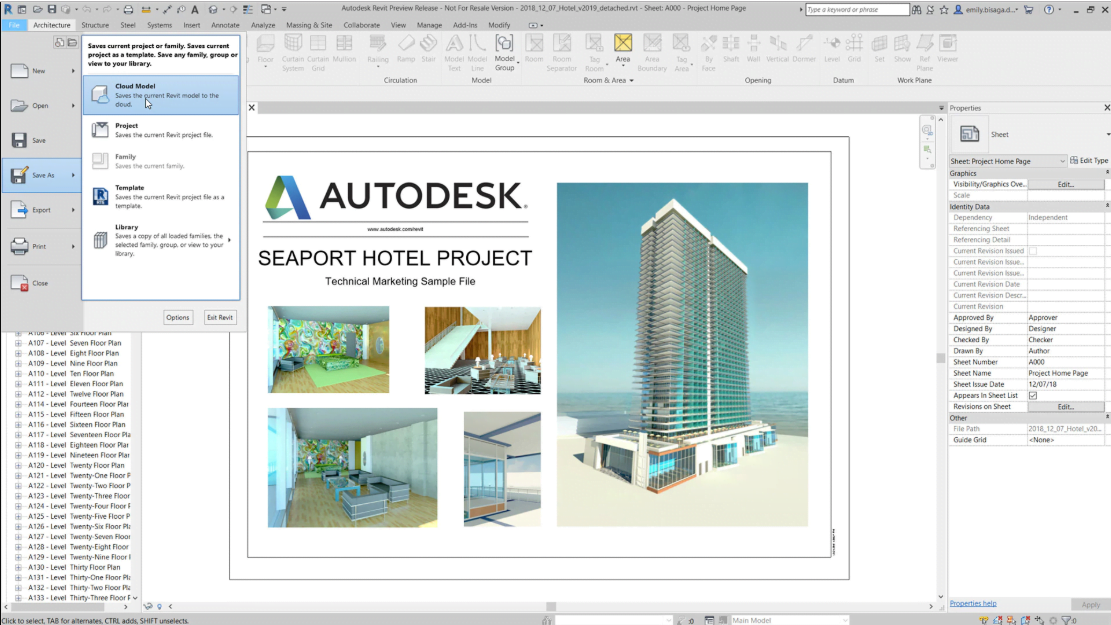Switch to the Structure ribbon tab
The height and width of the screenshot is (625, 1111).
[x=95, y=25]
